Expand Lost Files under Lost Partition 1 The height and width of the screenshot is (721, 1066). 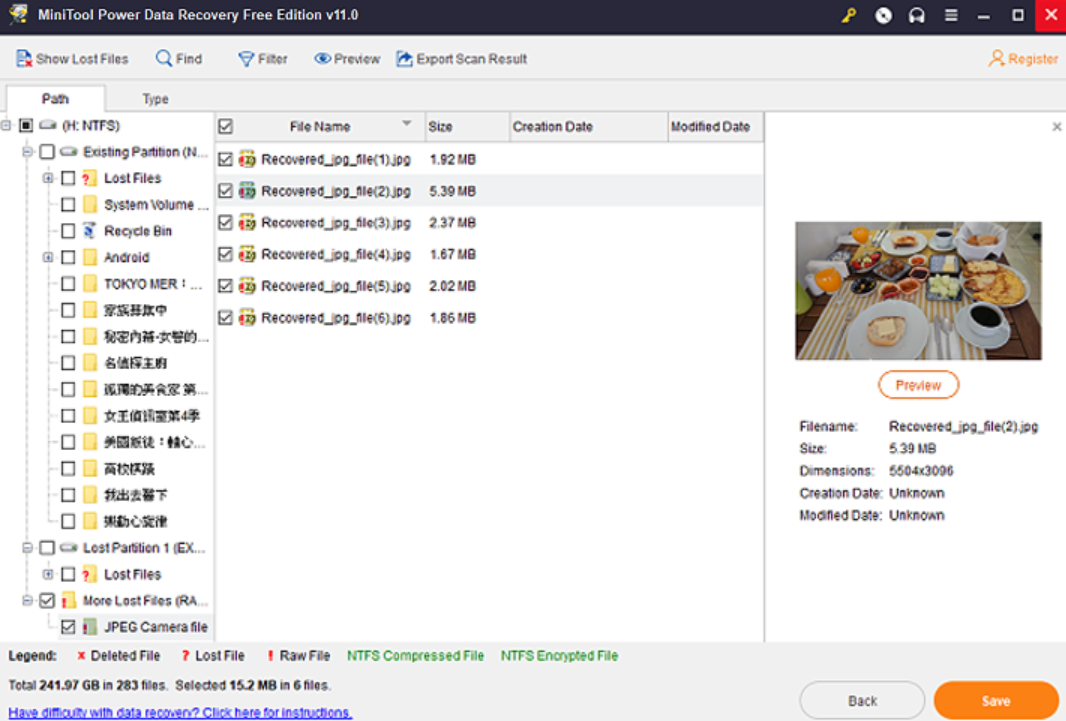pyautogui.click(x=48, y=574)
